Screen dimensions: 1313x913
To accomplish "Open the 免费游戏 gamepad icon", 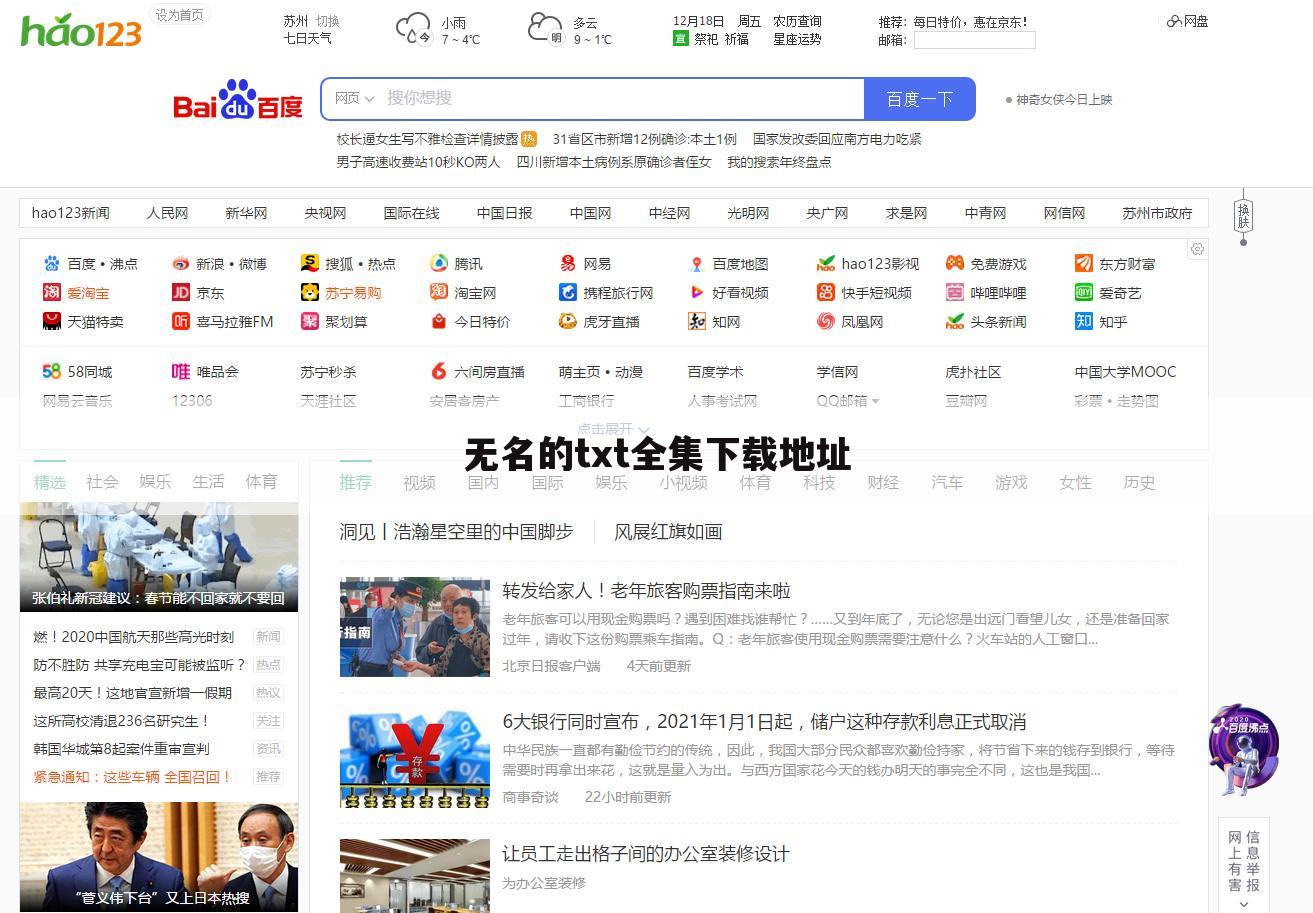I will point(955,264).
